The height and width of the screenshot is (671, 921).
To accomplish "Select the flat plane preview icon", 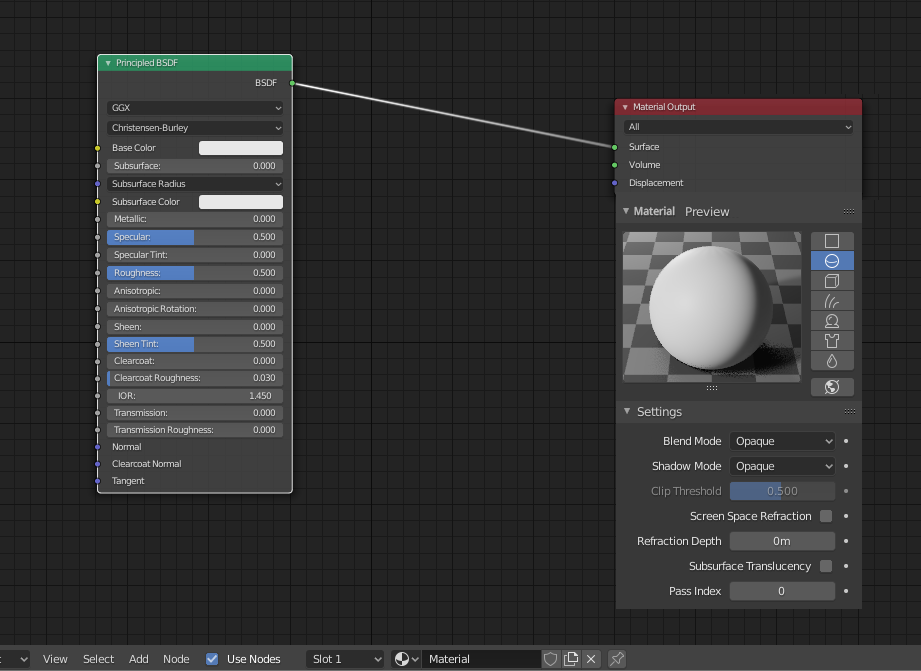I will (832, 241).
